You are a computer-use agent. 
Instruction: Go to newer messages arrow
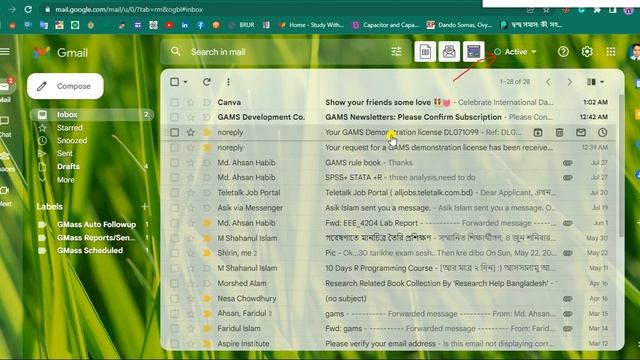(548, 82)
